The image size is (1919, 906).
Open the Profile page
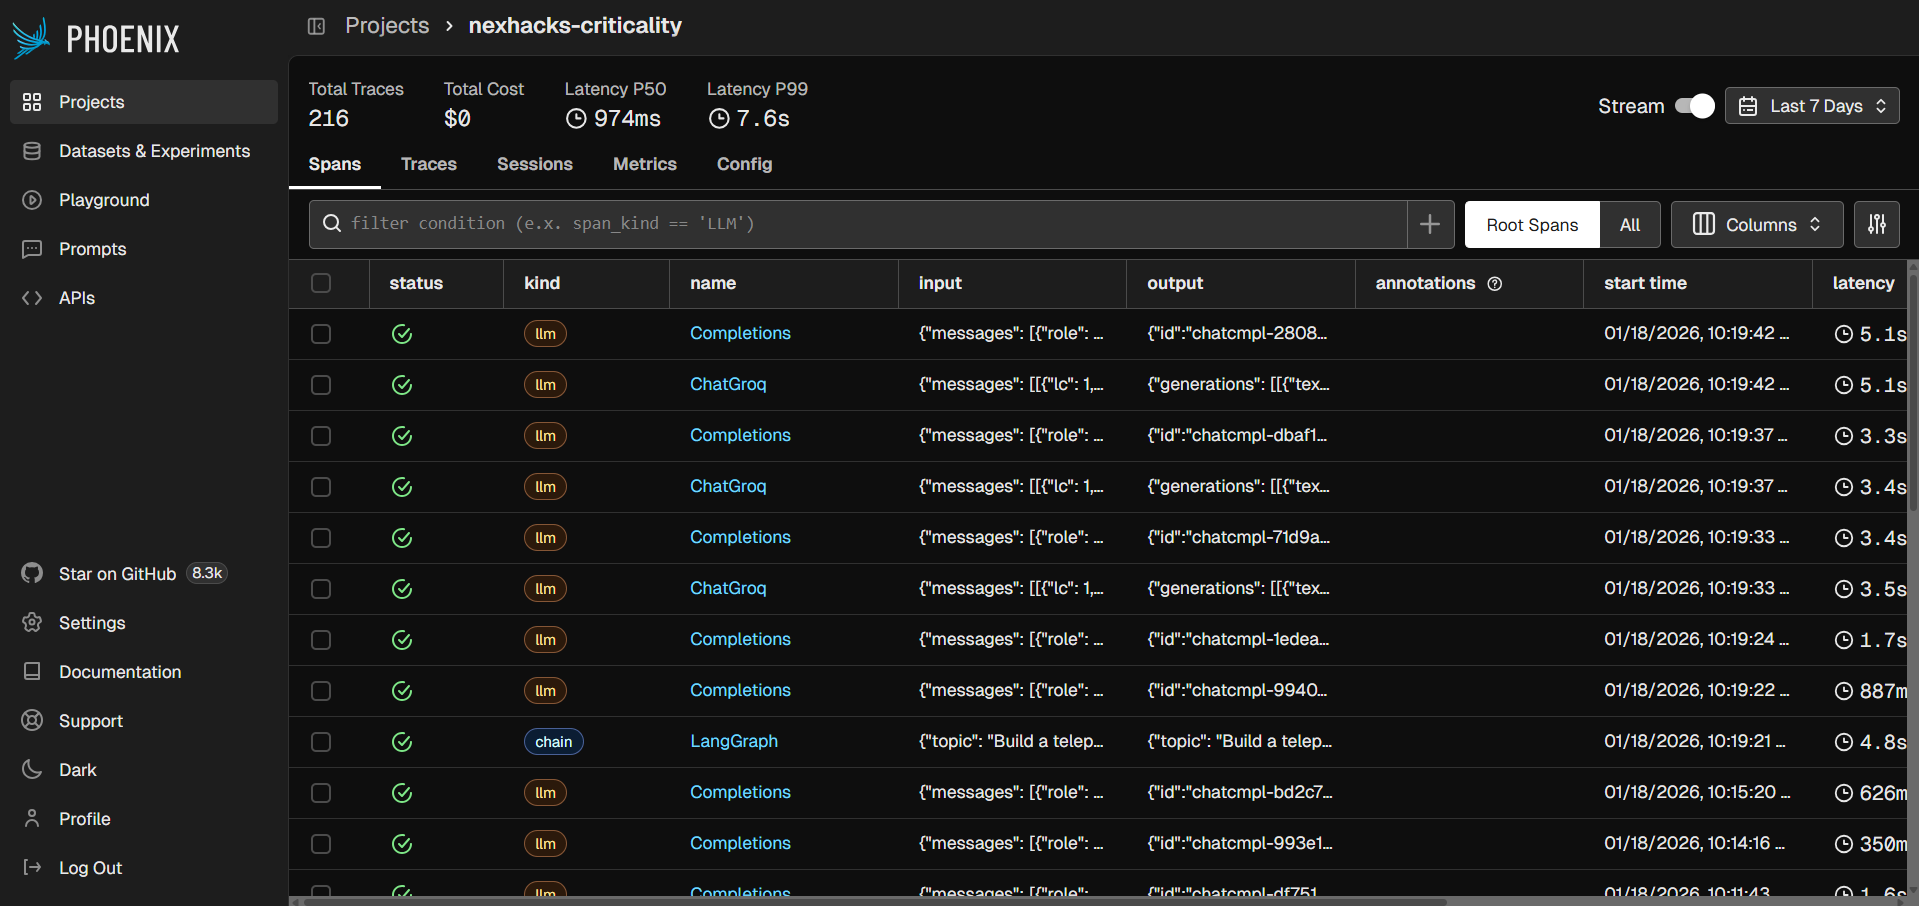point(144,819)
